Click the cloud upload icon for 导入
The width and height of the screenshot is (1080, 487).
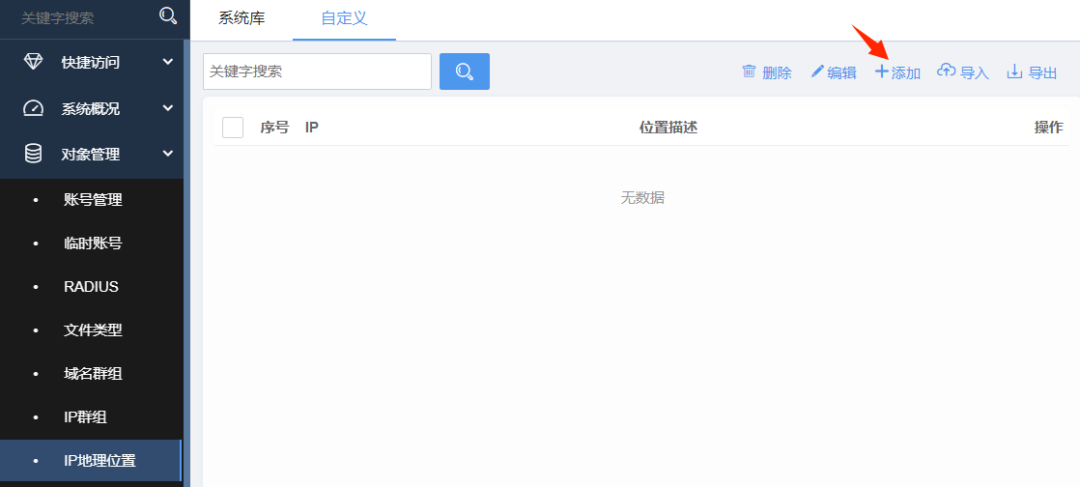point(946,71)
